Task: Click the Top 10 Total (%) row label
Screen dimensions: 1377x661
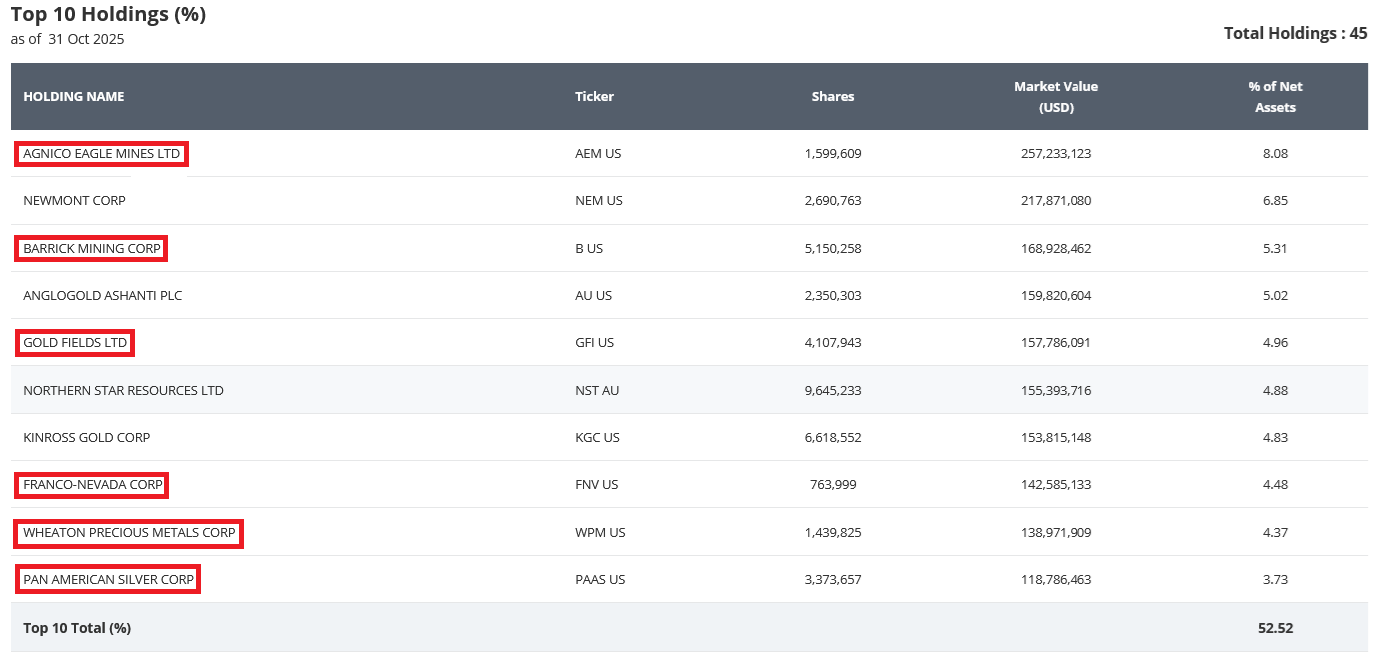Action: point(77,628)
